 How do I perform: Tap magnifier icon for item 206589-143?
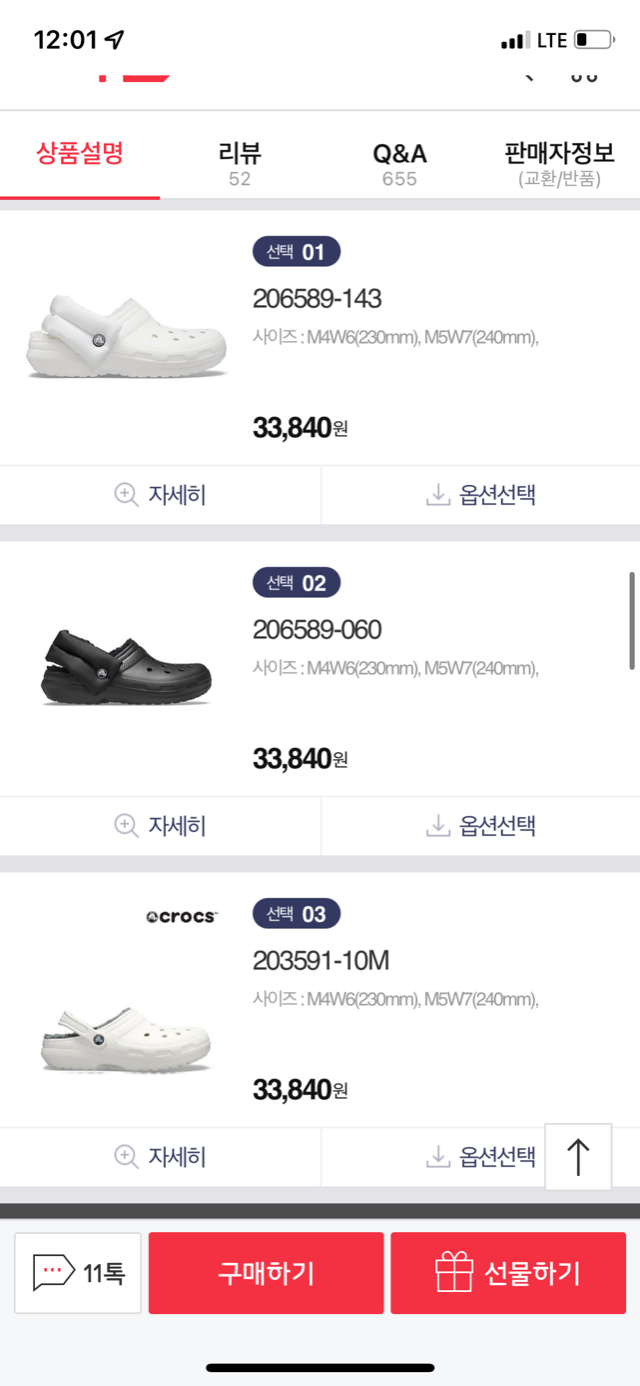(127, 495)
